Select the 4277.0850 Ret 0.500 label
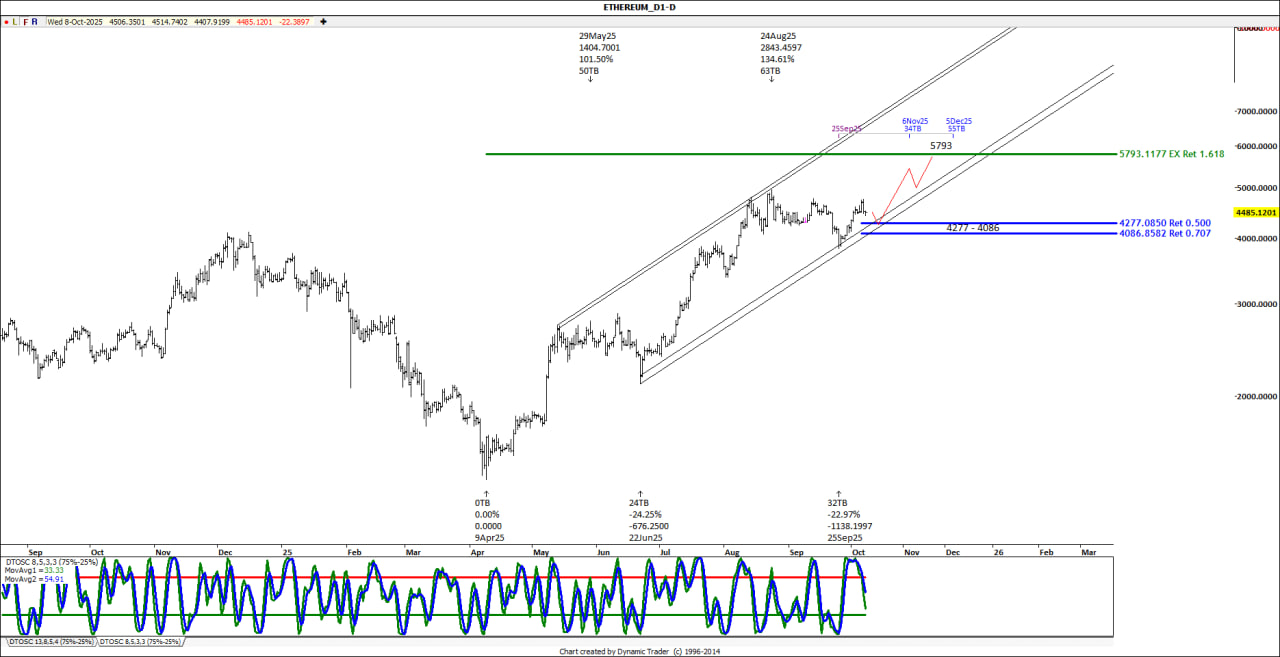Screen dimensions: 1280x657 click(1165, 223)
